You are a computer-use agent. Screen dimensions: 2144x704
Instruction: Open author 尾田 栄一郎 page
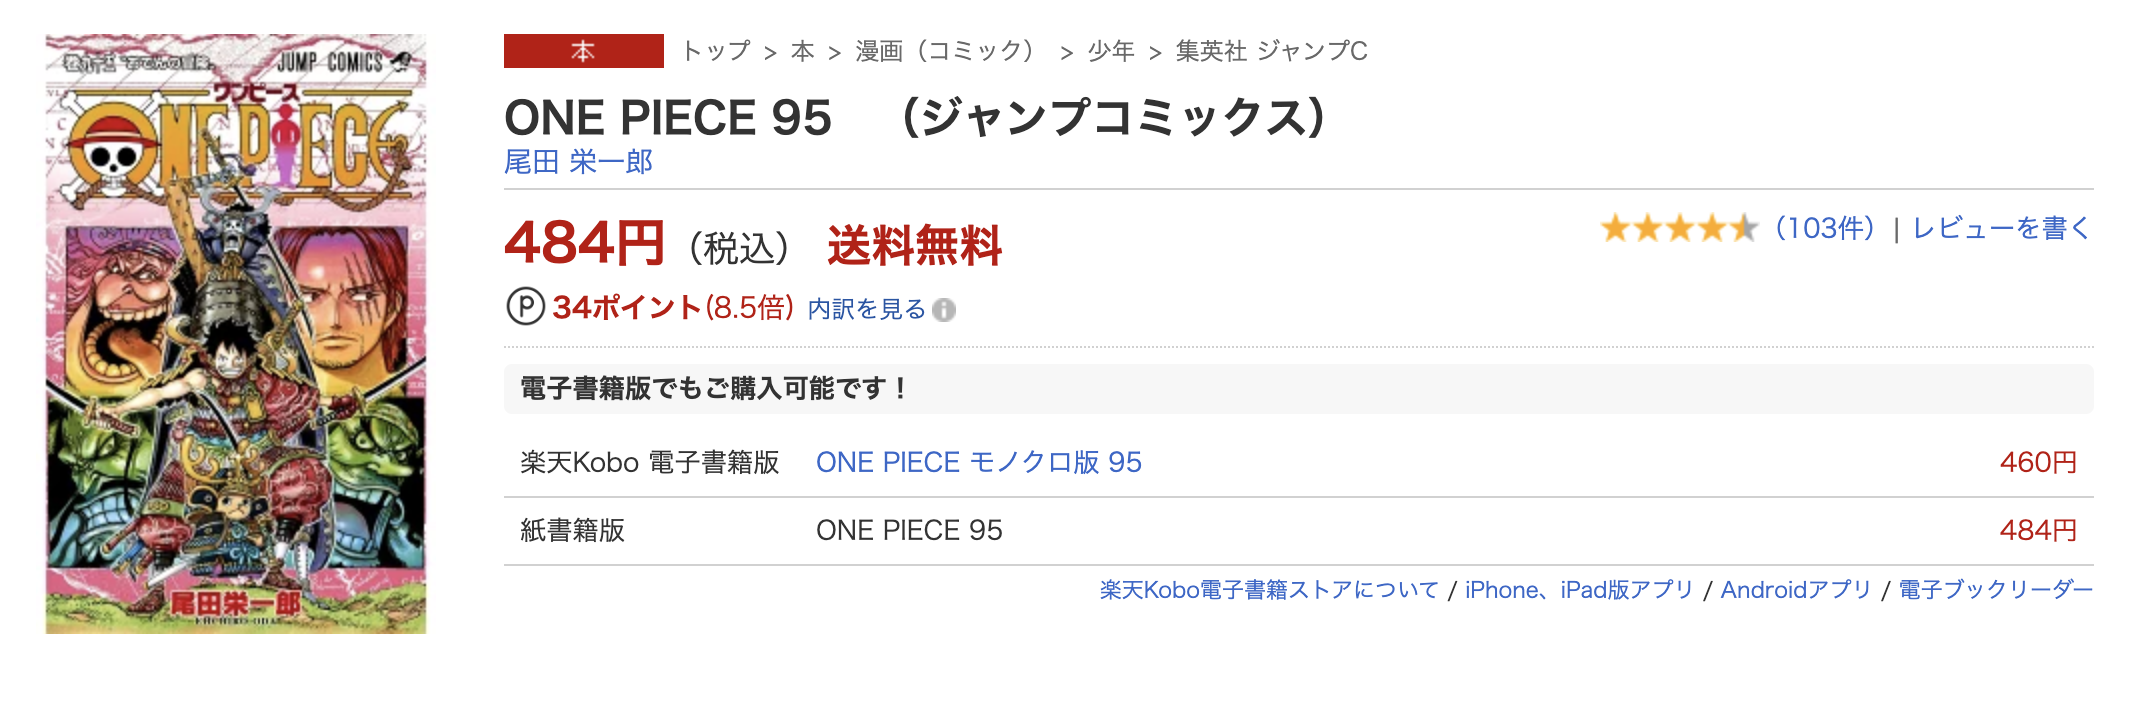click(578, 162)
